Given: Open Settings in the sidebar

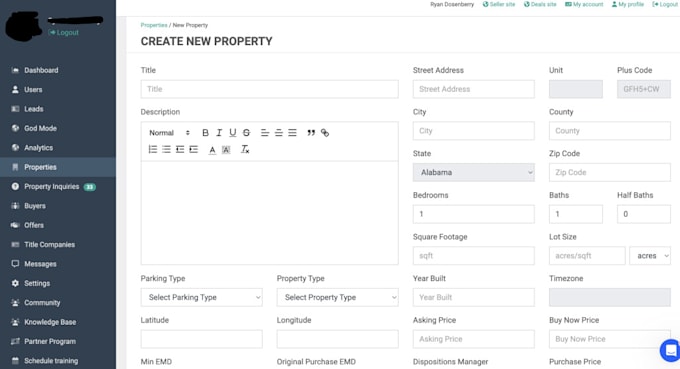Looking at the screenshot, I should coord(58,283).
